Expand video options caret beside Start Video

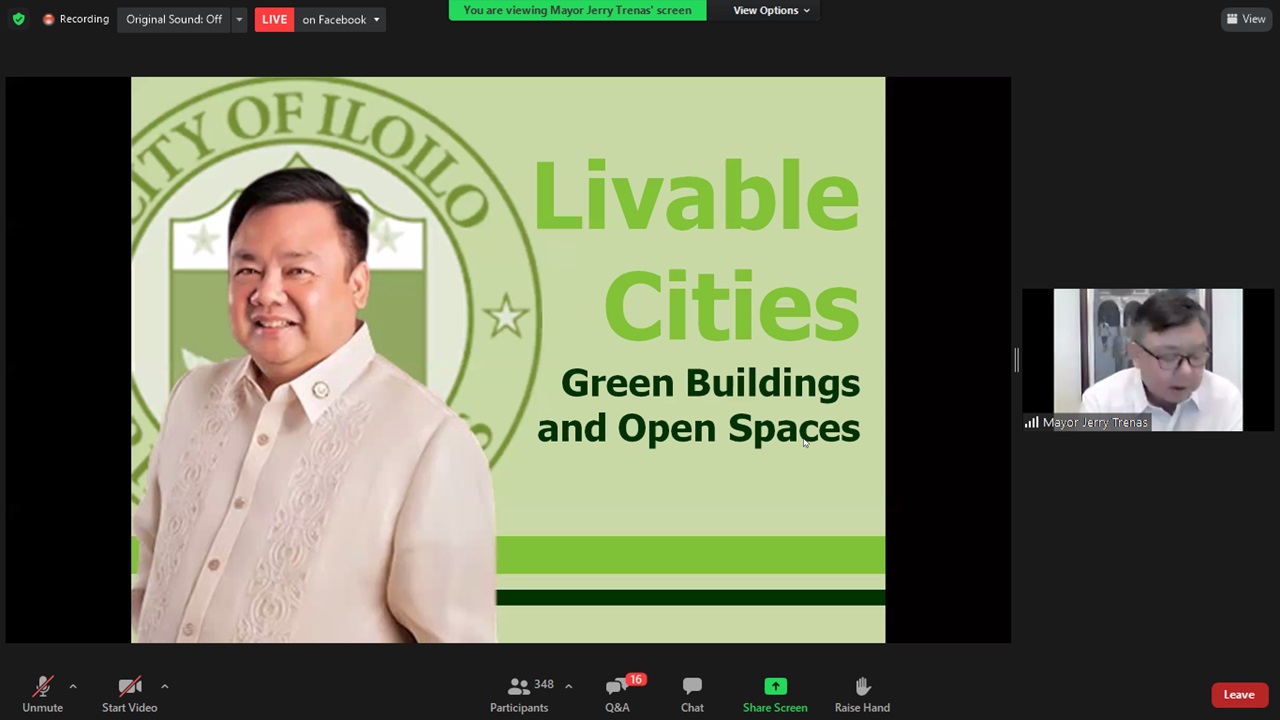pyautogui.click(x=164, y=686)
